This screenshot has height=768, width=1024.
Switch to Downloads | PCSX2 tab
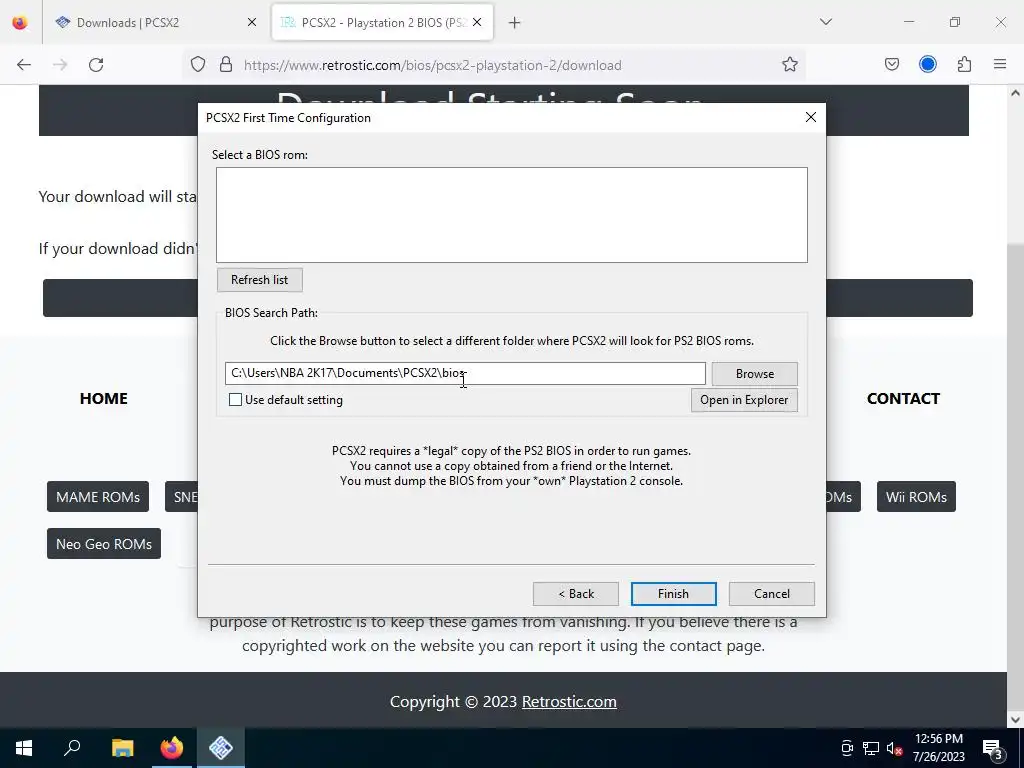tap(157, 22)
